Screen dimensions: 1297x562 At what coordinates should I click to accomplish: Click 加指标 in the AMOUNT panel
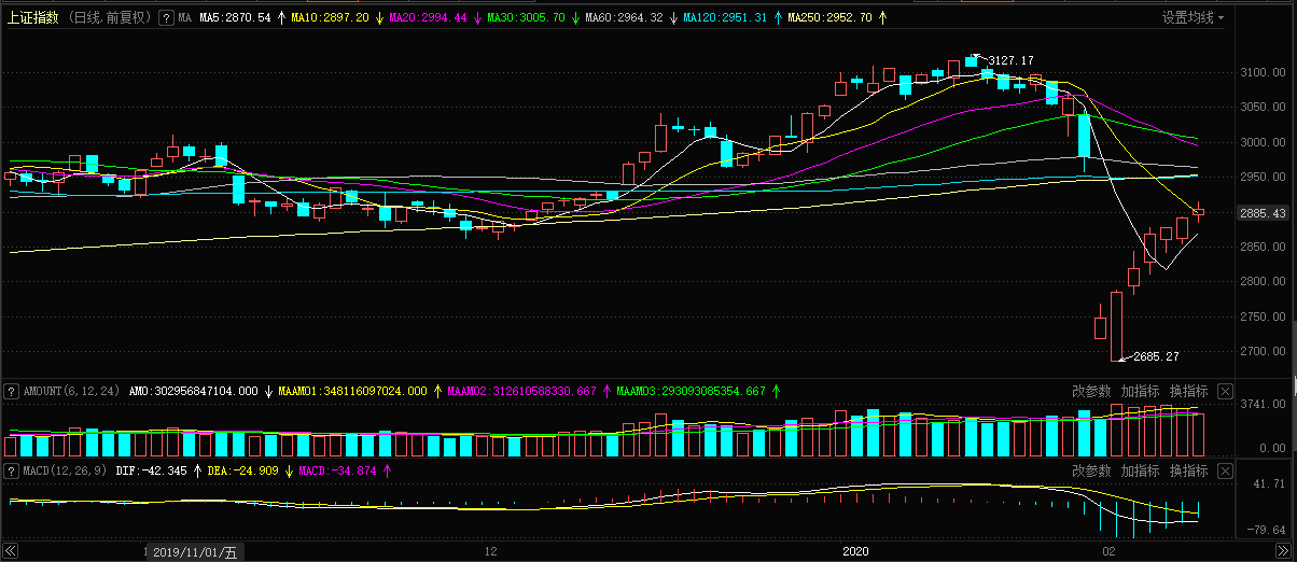point(1140,391)
